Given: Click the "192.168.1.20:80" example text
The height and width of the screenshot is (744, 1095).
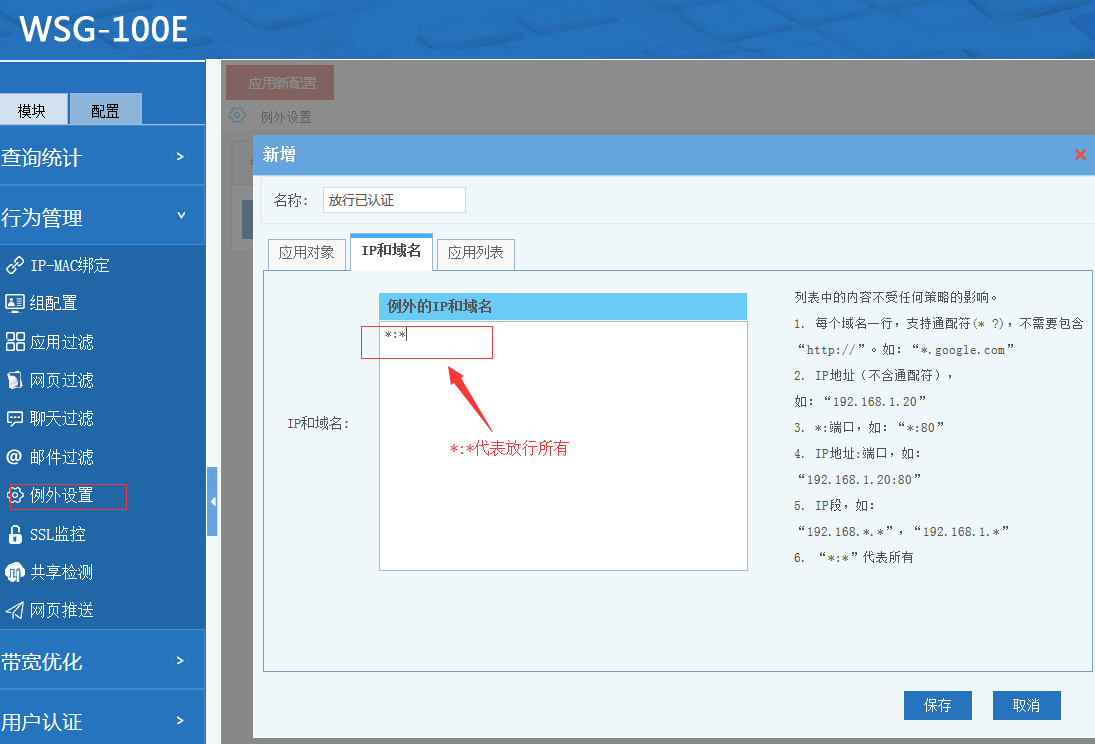Looking at the screenshot, I should 859,479.
